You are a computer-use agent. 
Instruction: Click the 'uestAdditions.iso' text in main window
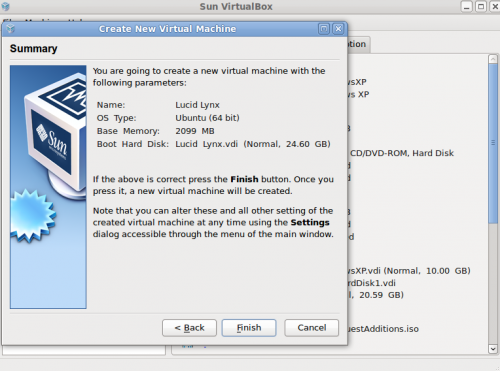(x=383, y=329)
